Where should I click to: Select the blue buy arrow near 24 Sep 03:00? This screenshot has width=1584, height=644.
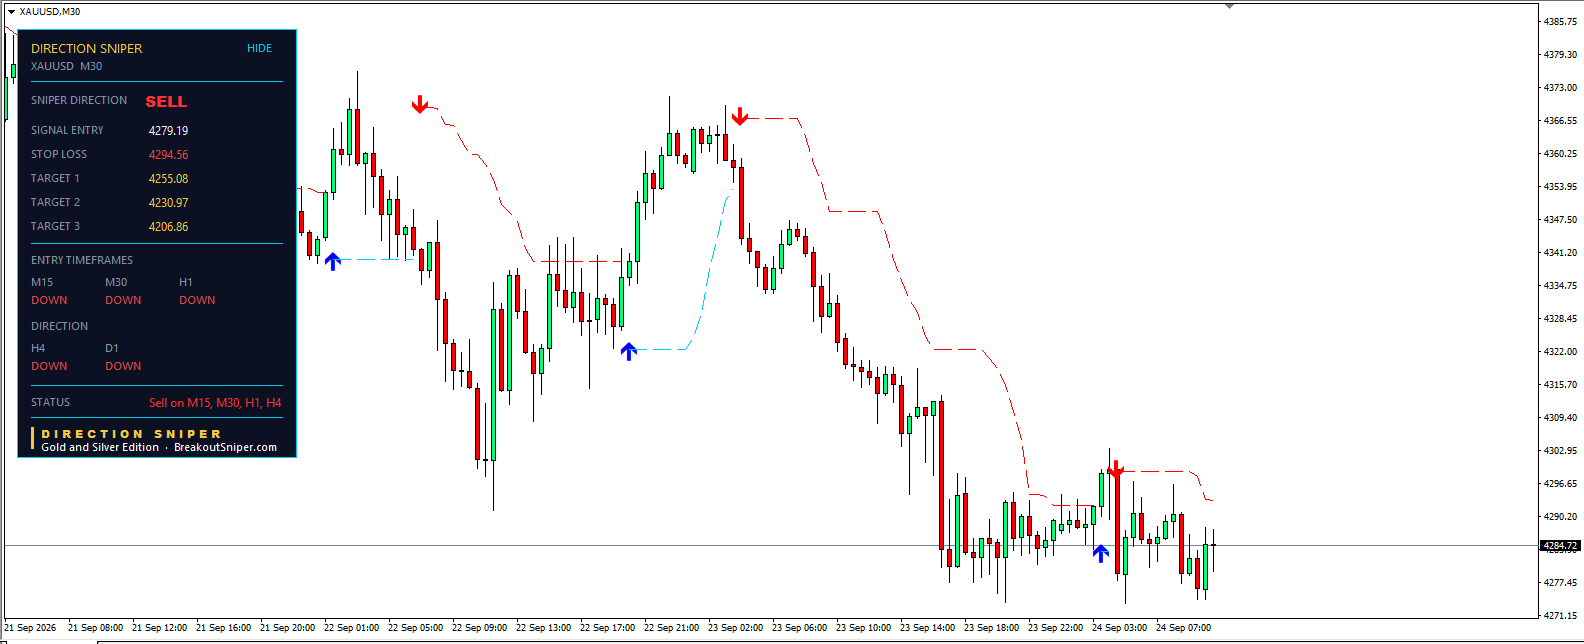click(x=1101, y=553)
